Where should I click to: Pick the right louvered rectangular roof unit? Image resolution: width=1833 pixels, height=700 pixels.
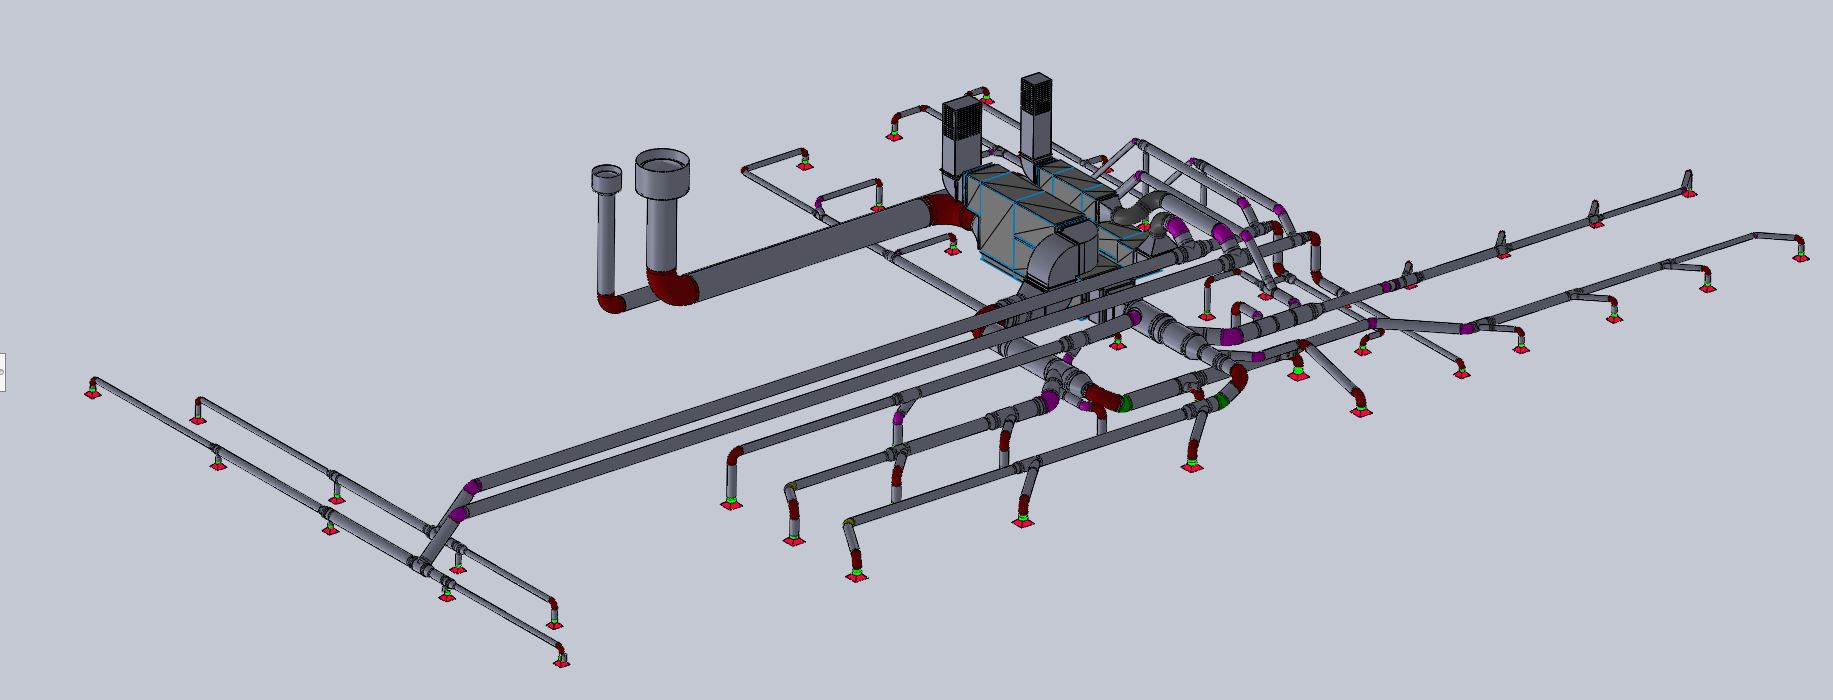tap(1035, 115)
